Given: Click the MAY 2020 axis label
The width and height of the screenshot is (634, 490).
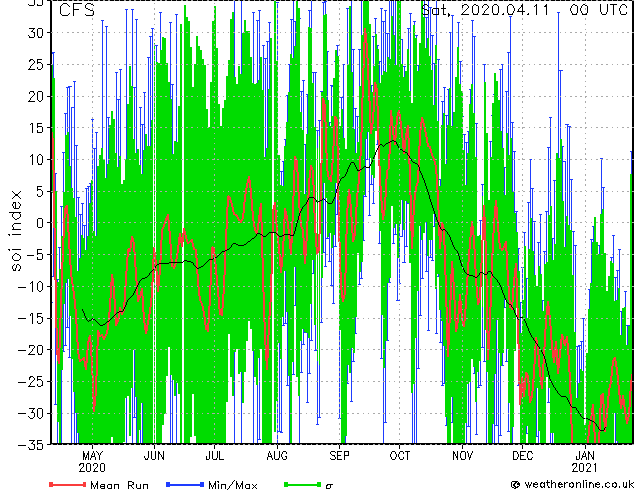Looking at the screenshot, I should [x=92, y=462].
